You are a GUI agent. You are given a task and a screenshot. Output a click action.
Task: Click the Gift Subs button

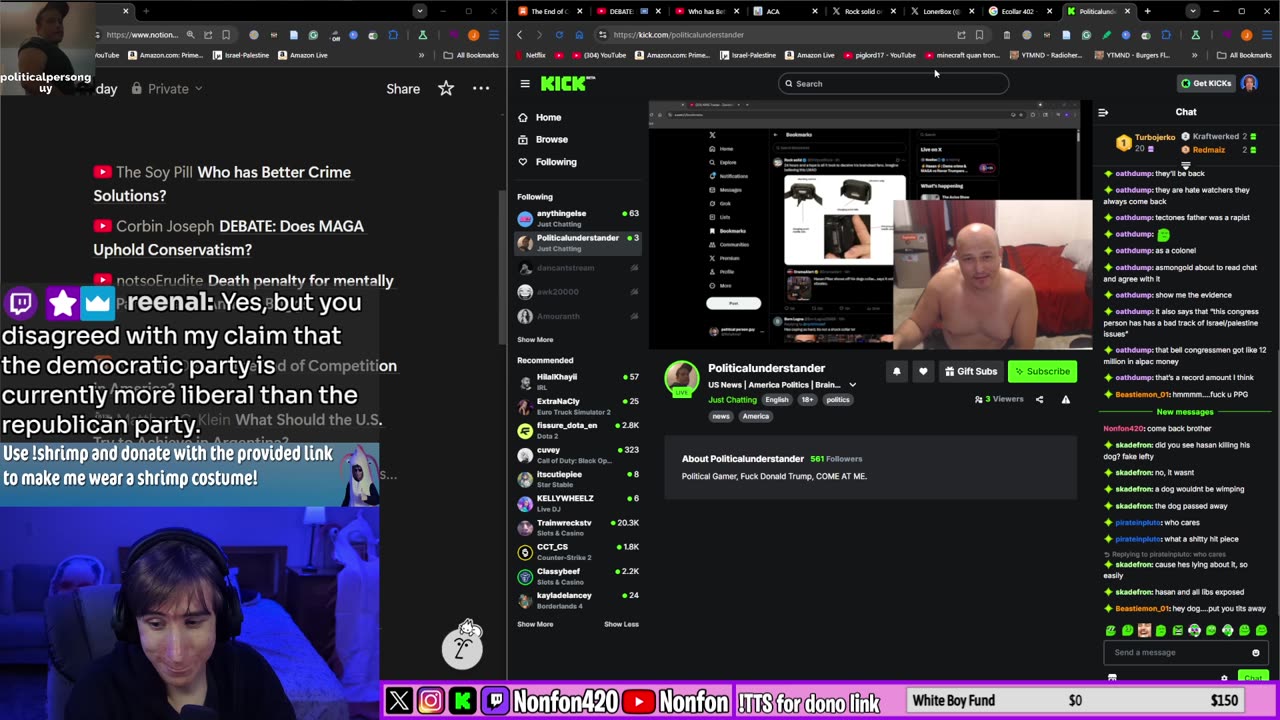click(971, 371)
